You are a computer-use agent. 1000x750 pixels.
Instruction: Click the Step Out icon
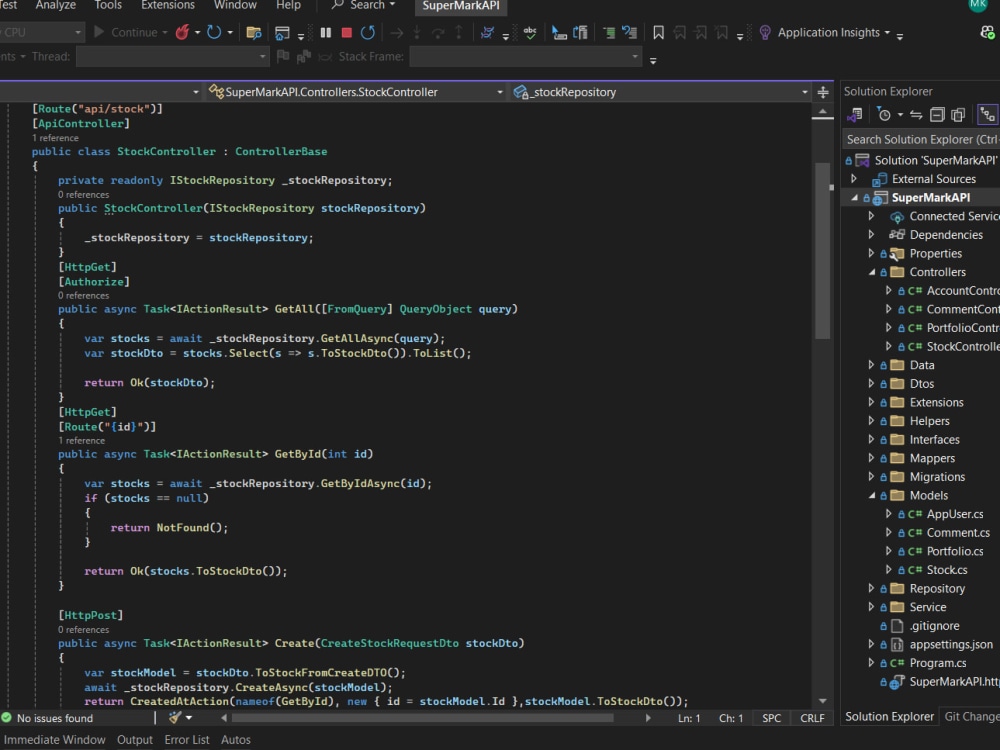(459, 33)
